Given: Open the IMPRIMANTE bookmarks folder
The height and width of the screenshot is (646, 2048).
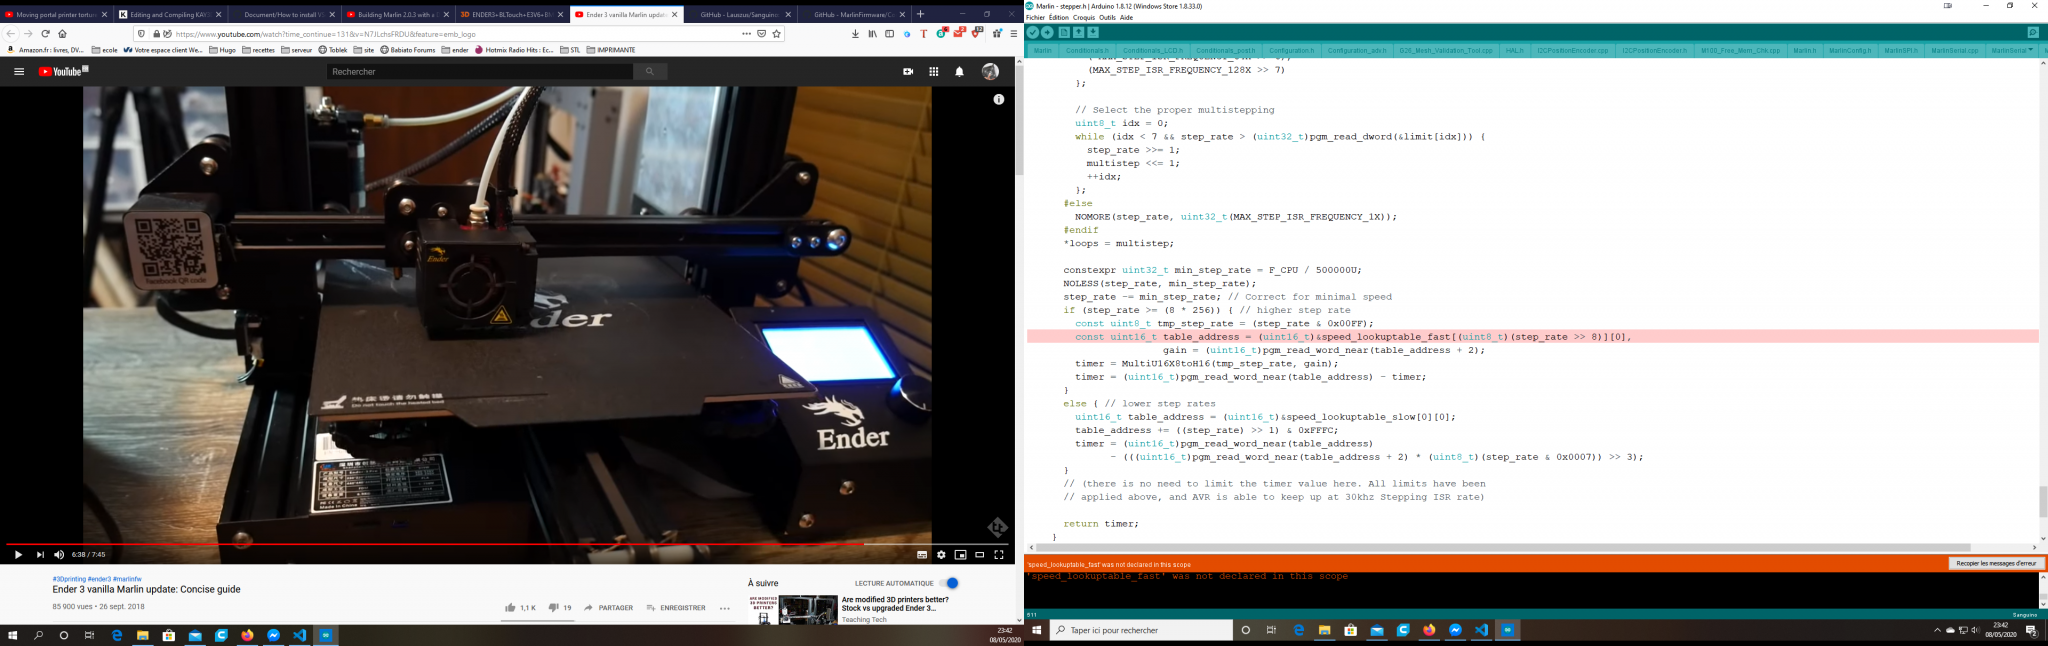Looking at the screenshot, I should click(611, 50).
